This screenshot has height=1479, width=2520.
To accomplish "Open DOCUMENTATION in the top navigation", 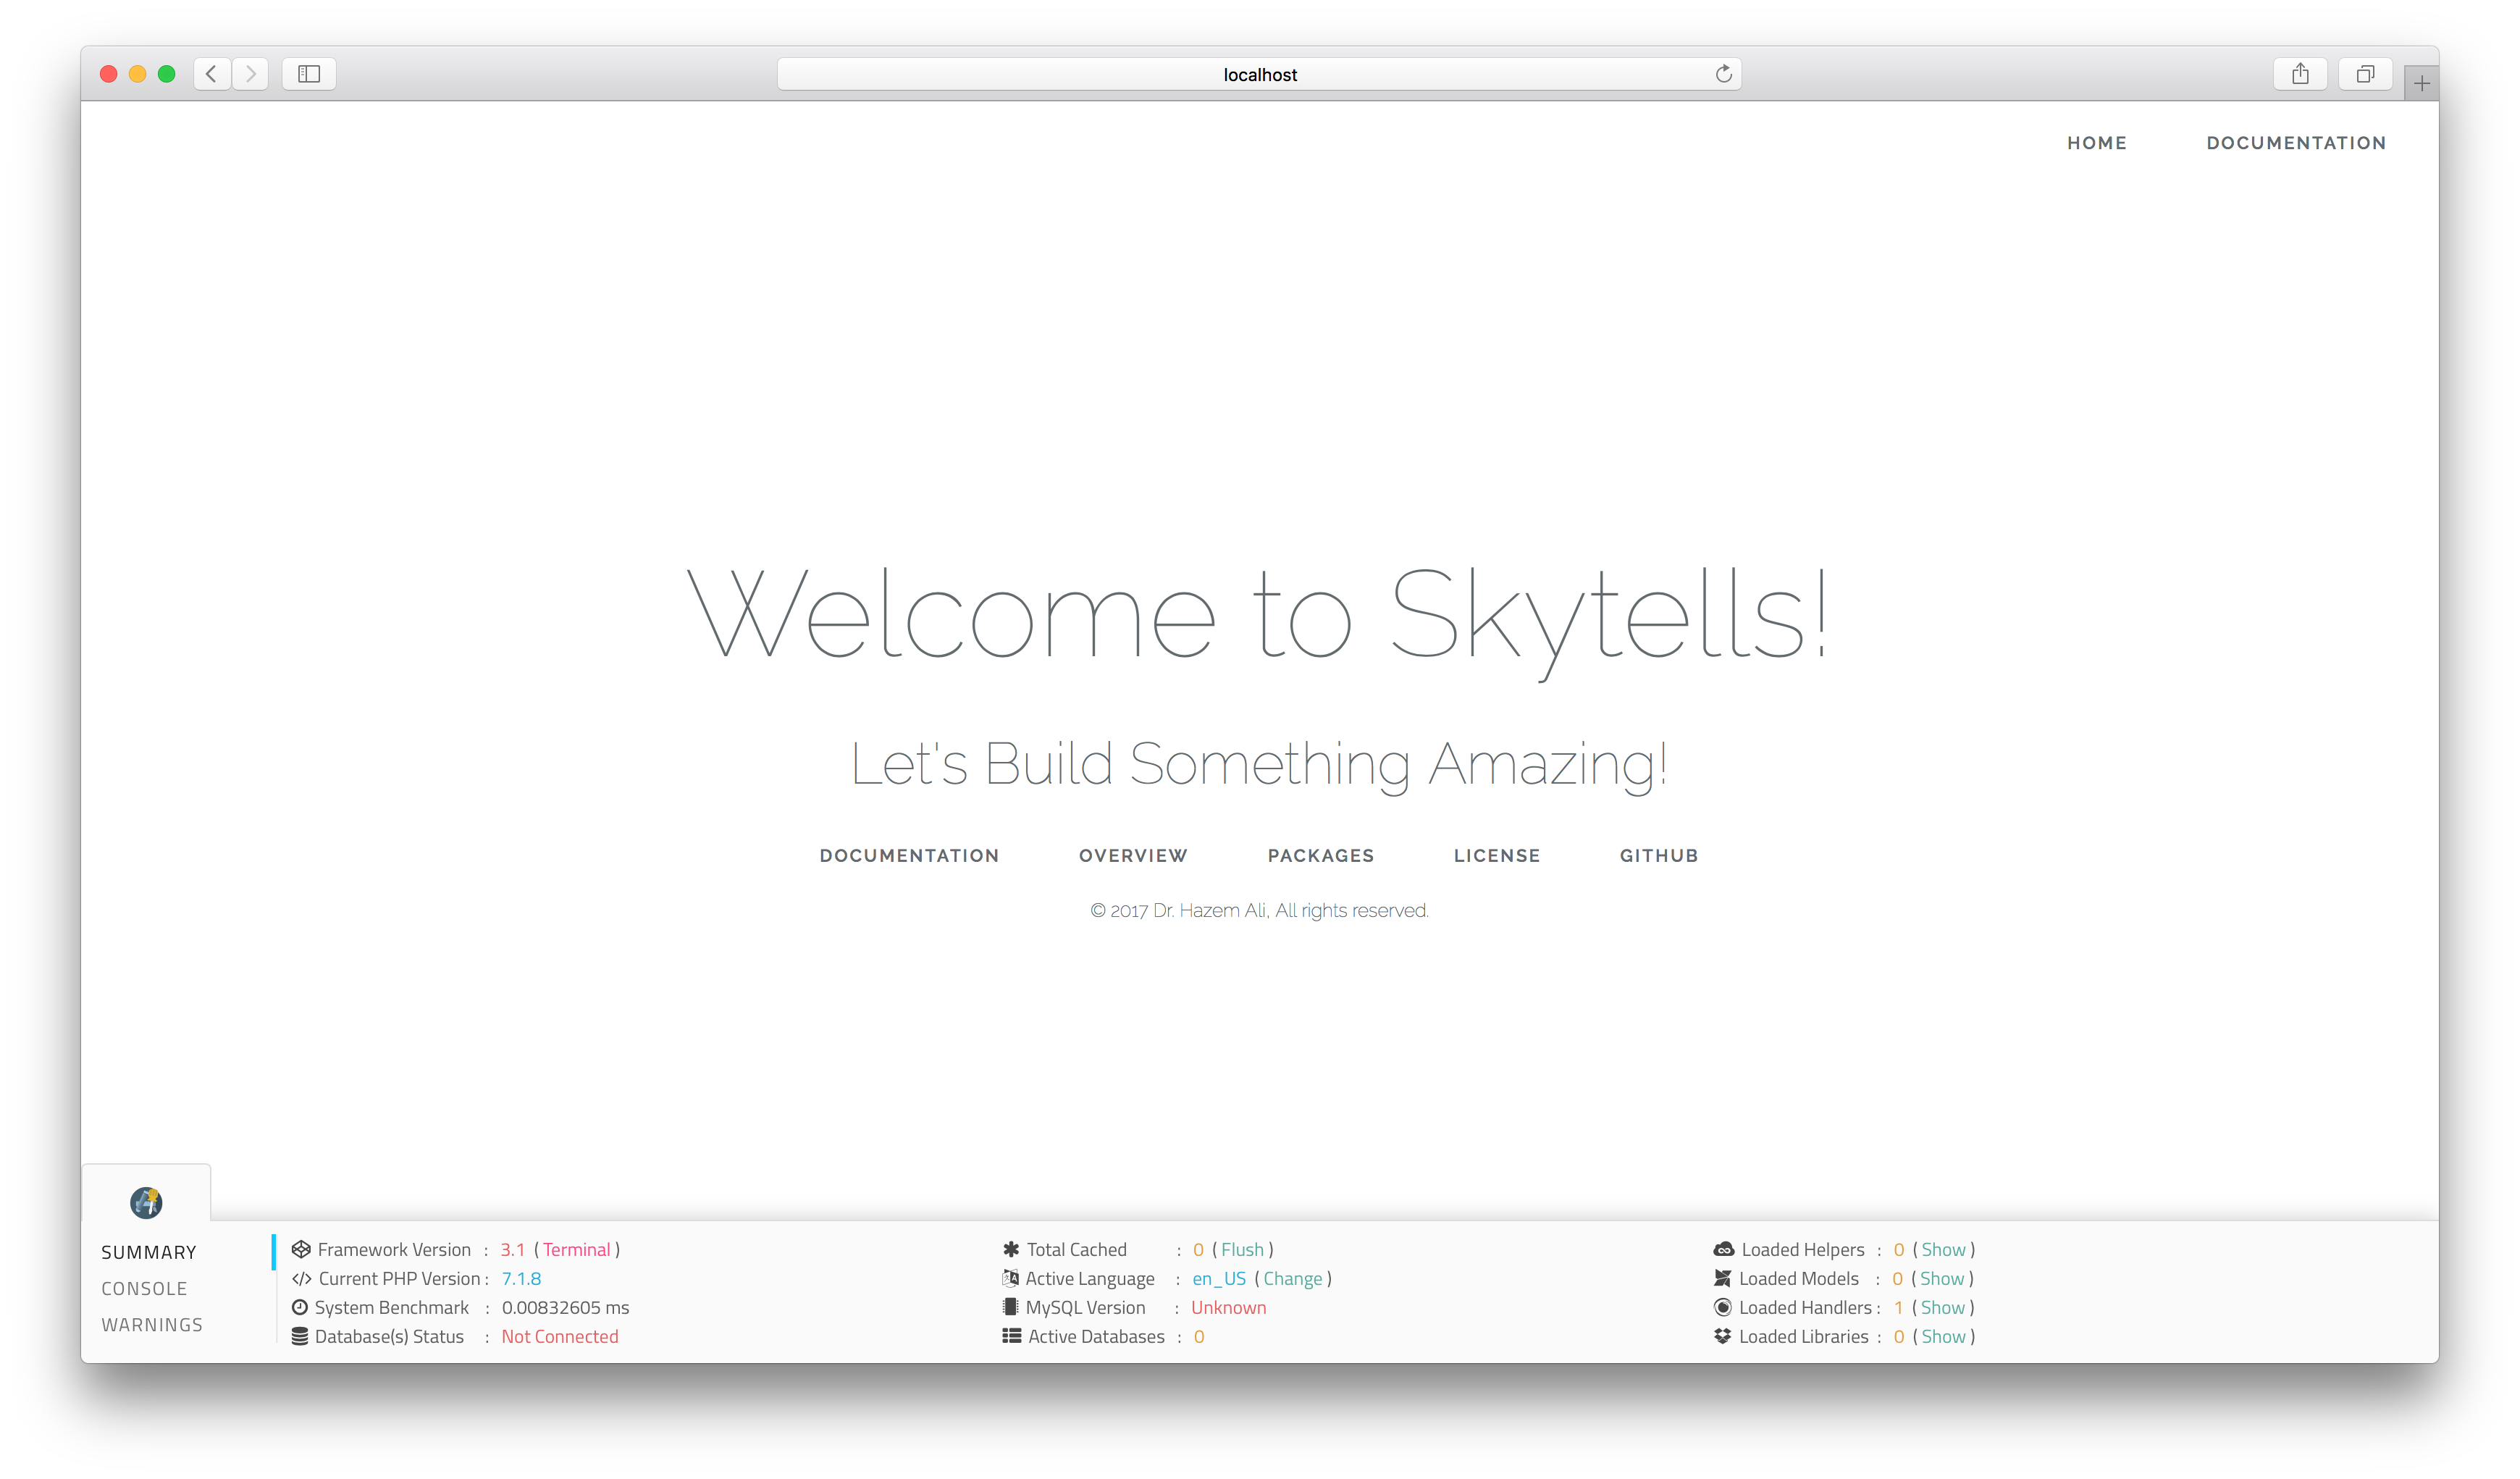I will tap(2296, 143).
